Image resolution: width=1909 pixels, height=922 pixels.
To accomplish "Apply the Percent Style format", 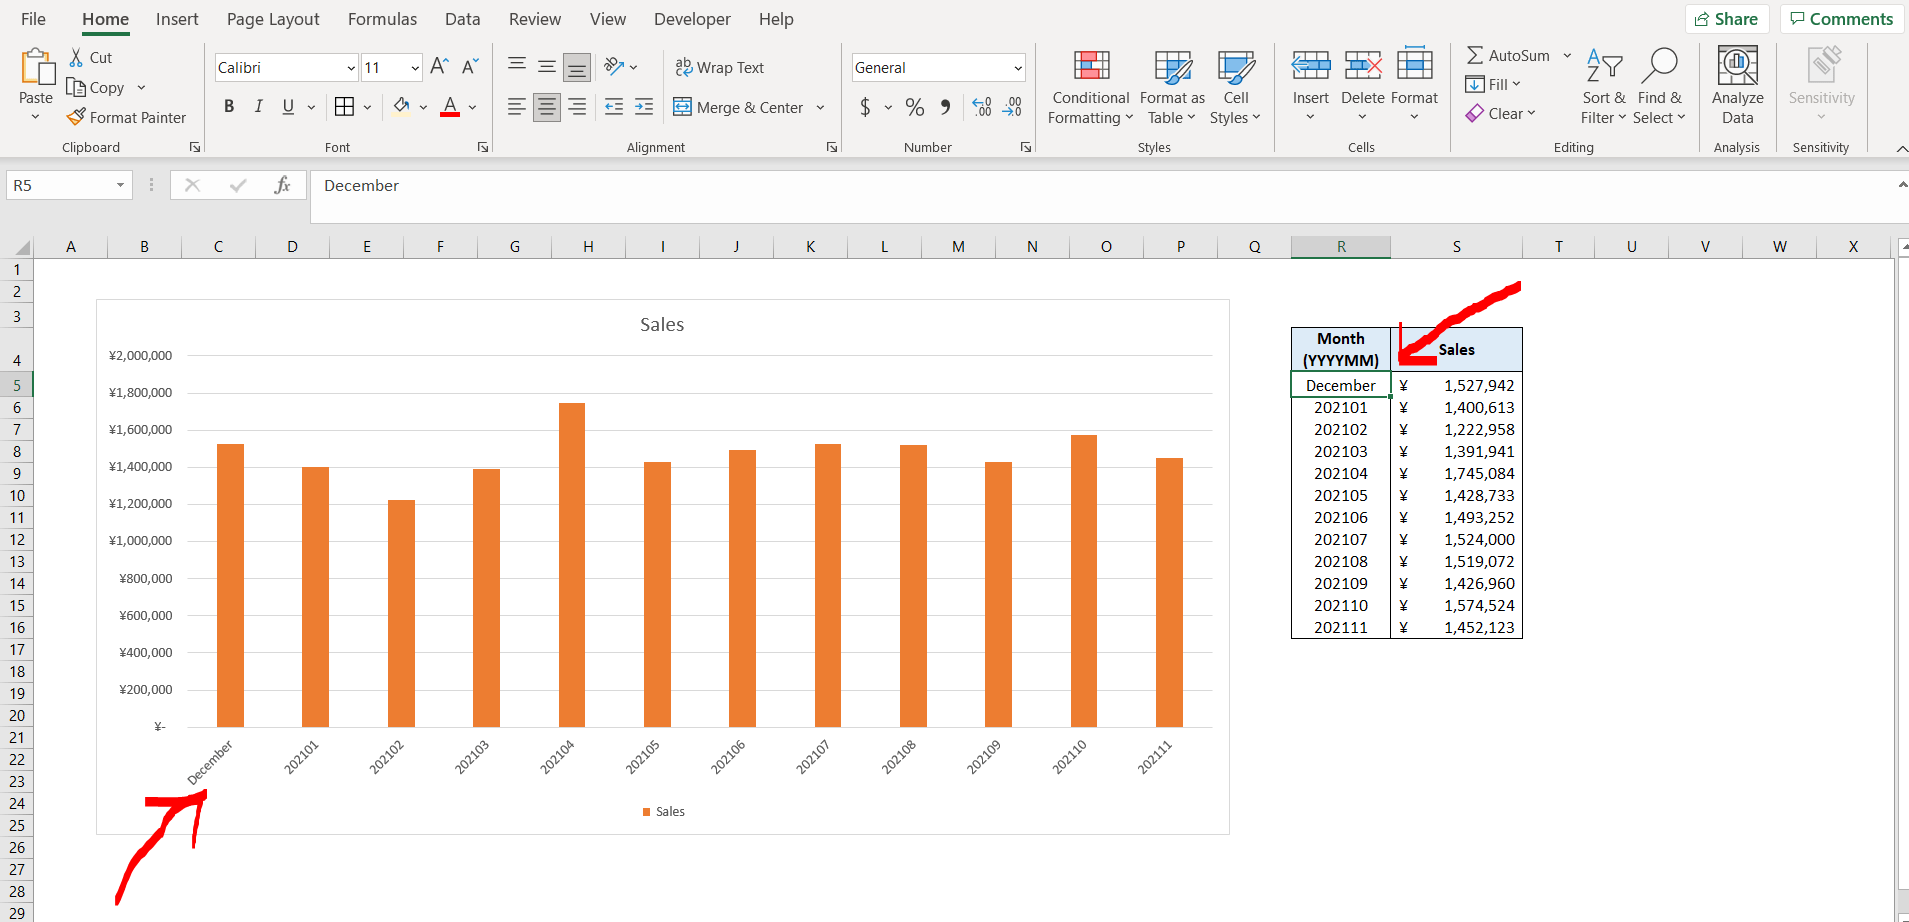I will [914, 107].
